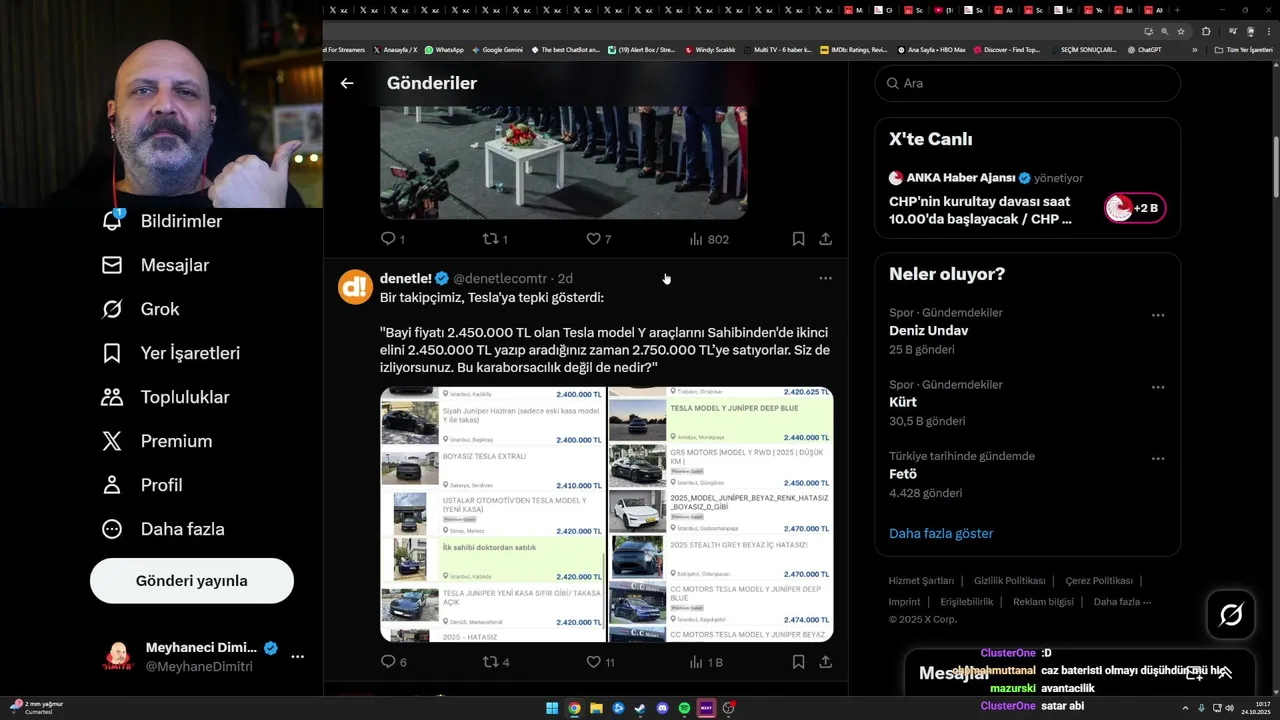Viewport: 1280px width, 720px height.
Task: Open Hizmet Şartları footer link
Action: click(x=921, y=581)
